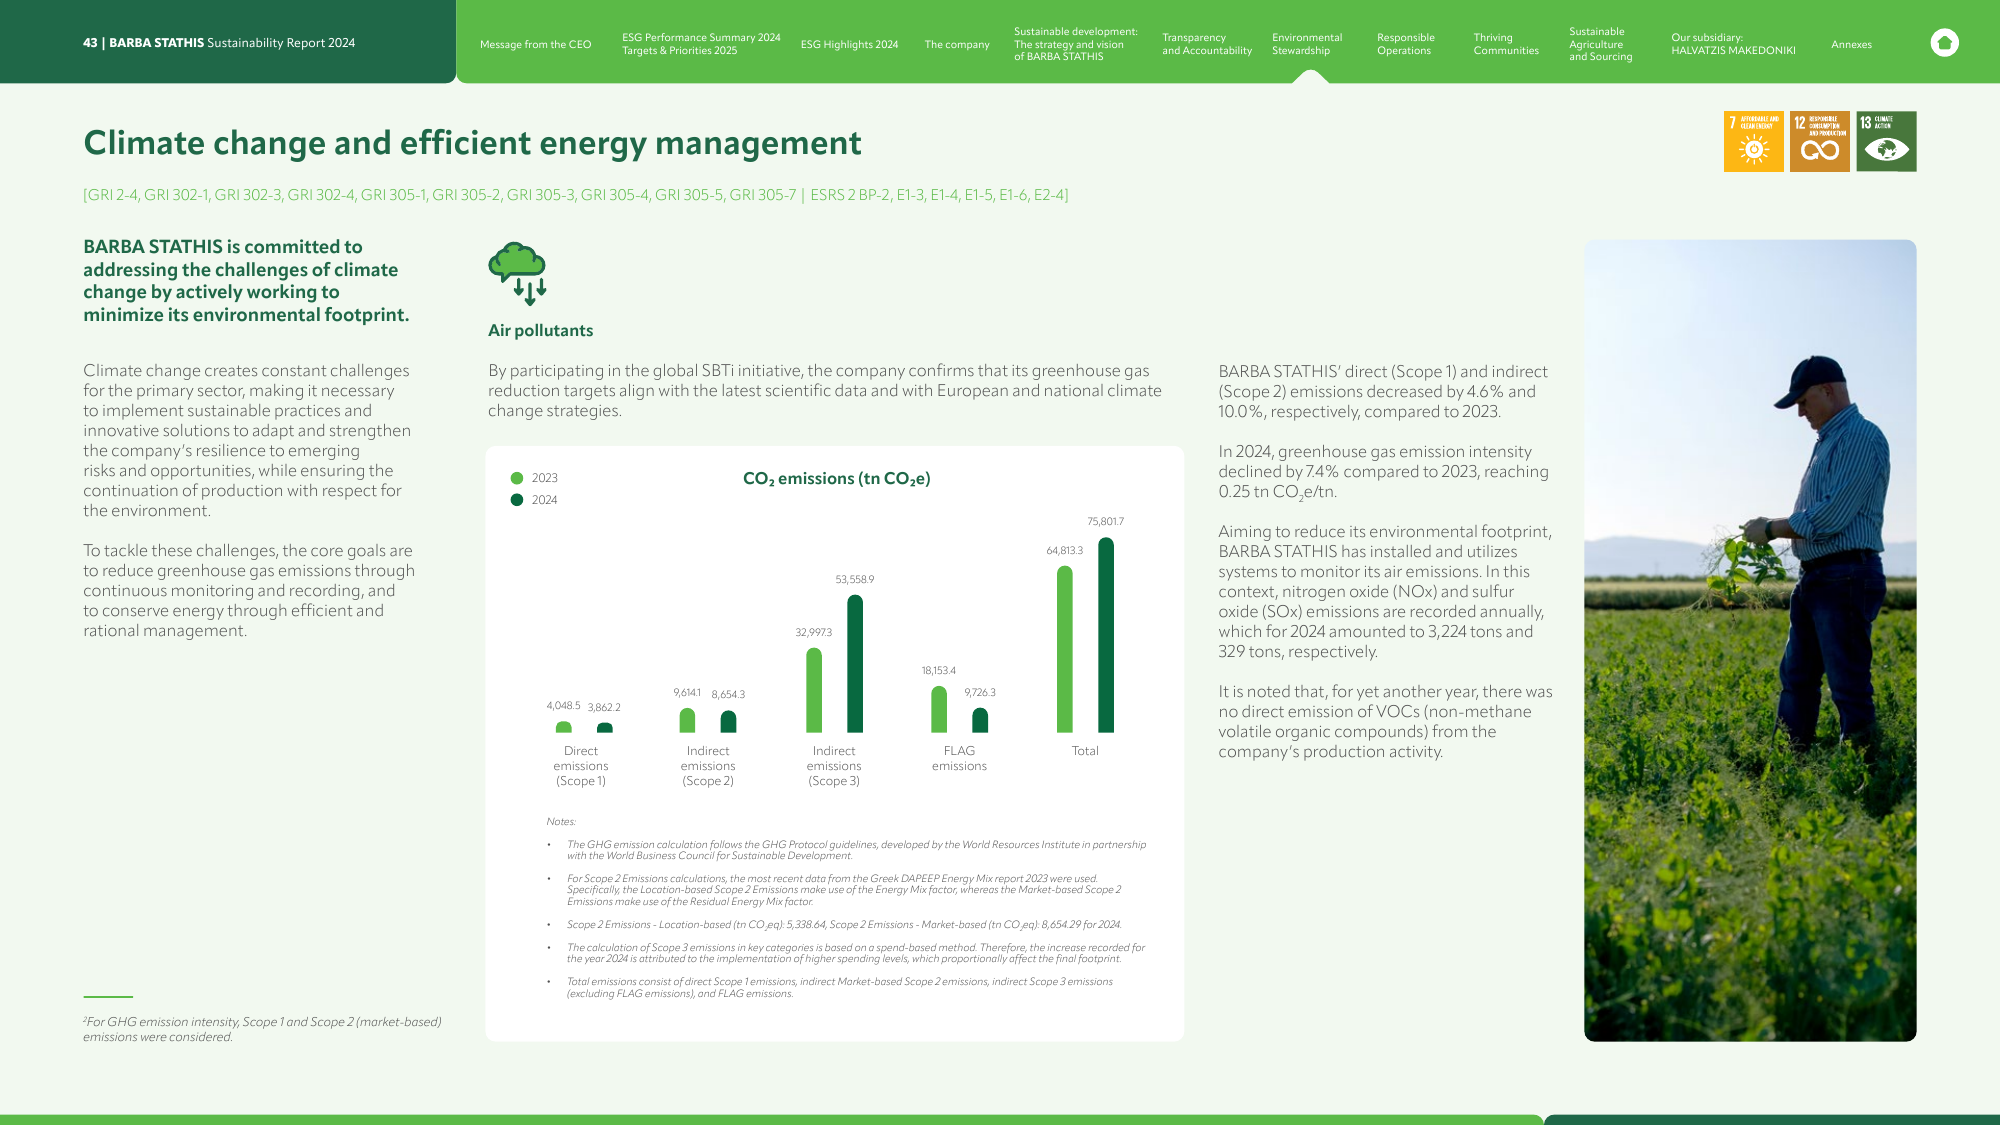The height and width of the screenshot is (1125, 2000).
Task: Click the 2024 Scope 2 bar labeled 8,654.3
Action: click(728, 721)
